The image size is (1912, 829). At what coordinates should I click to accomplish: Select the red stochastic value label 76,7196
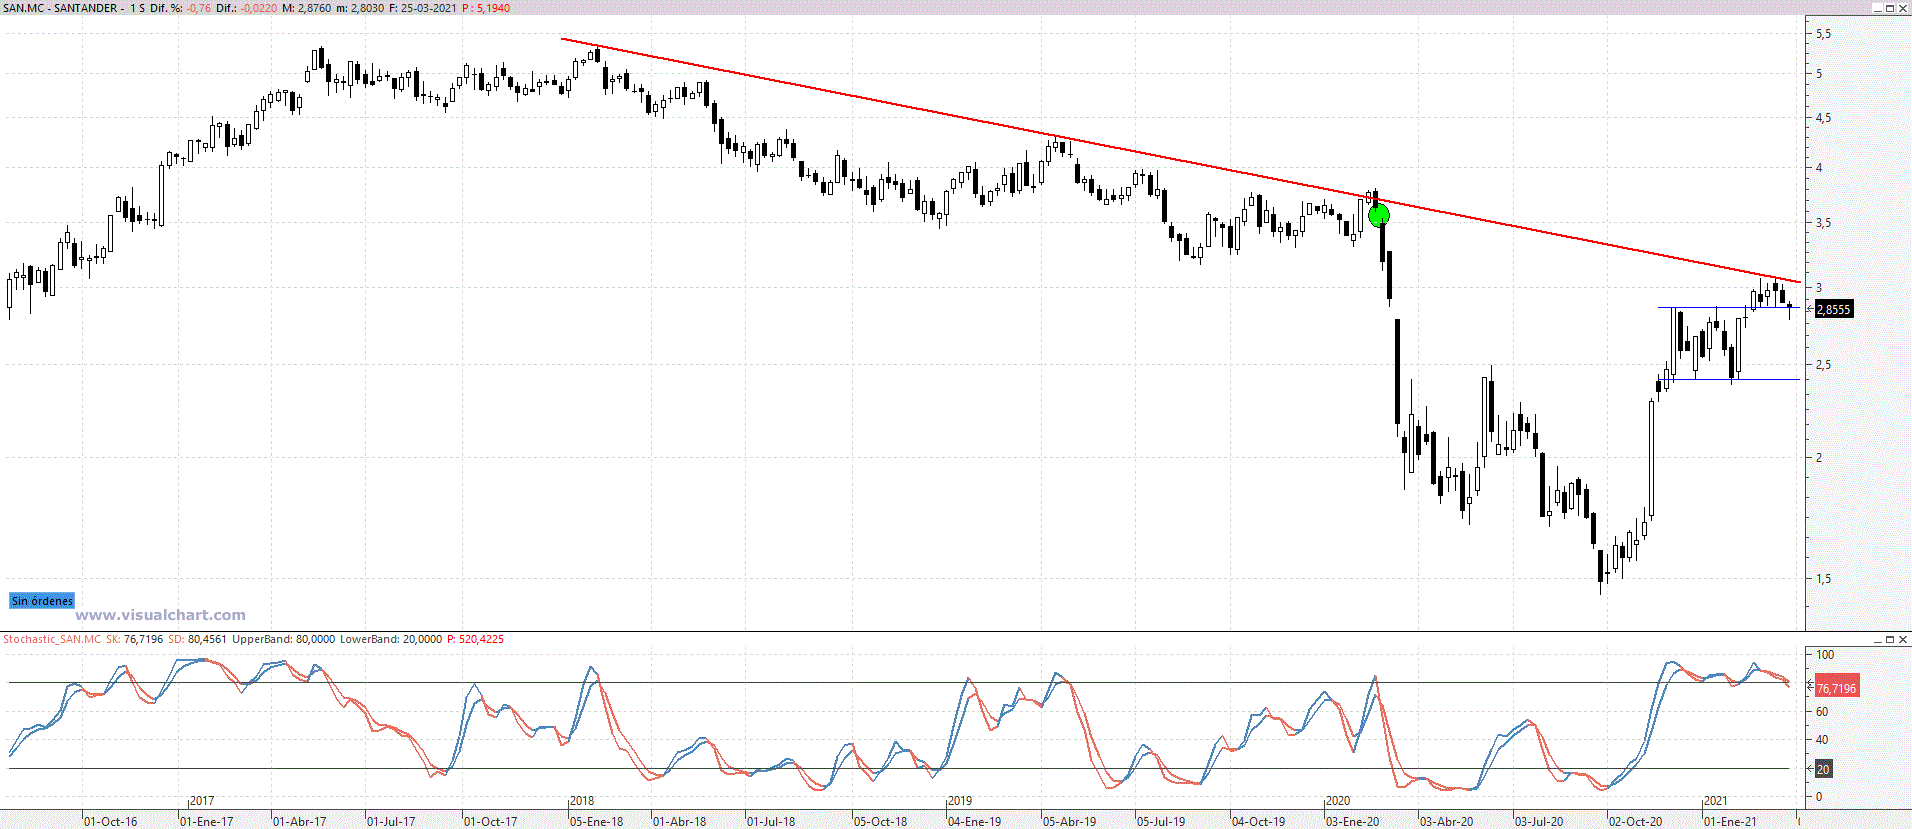1836,688
